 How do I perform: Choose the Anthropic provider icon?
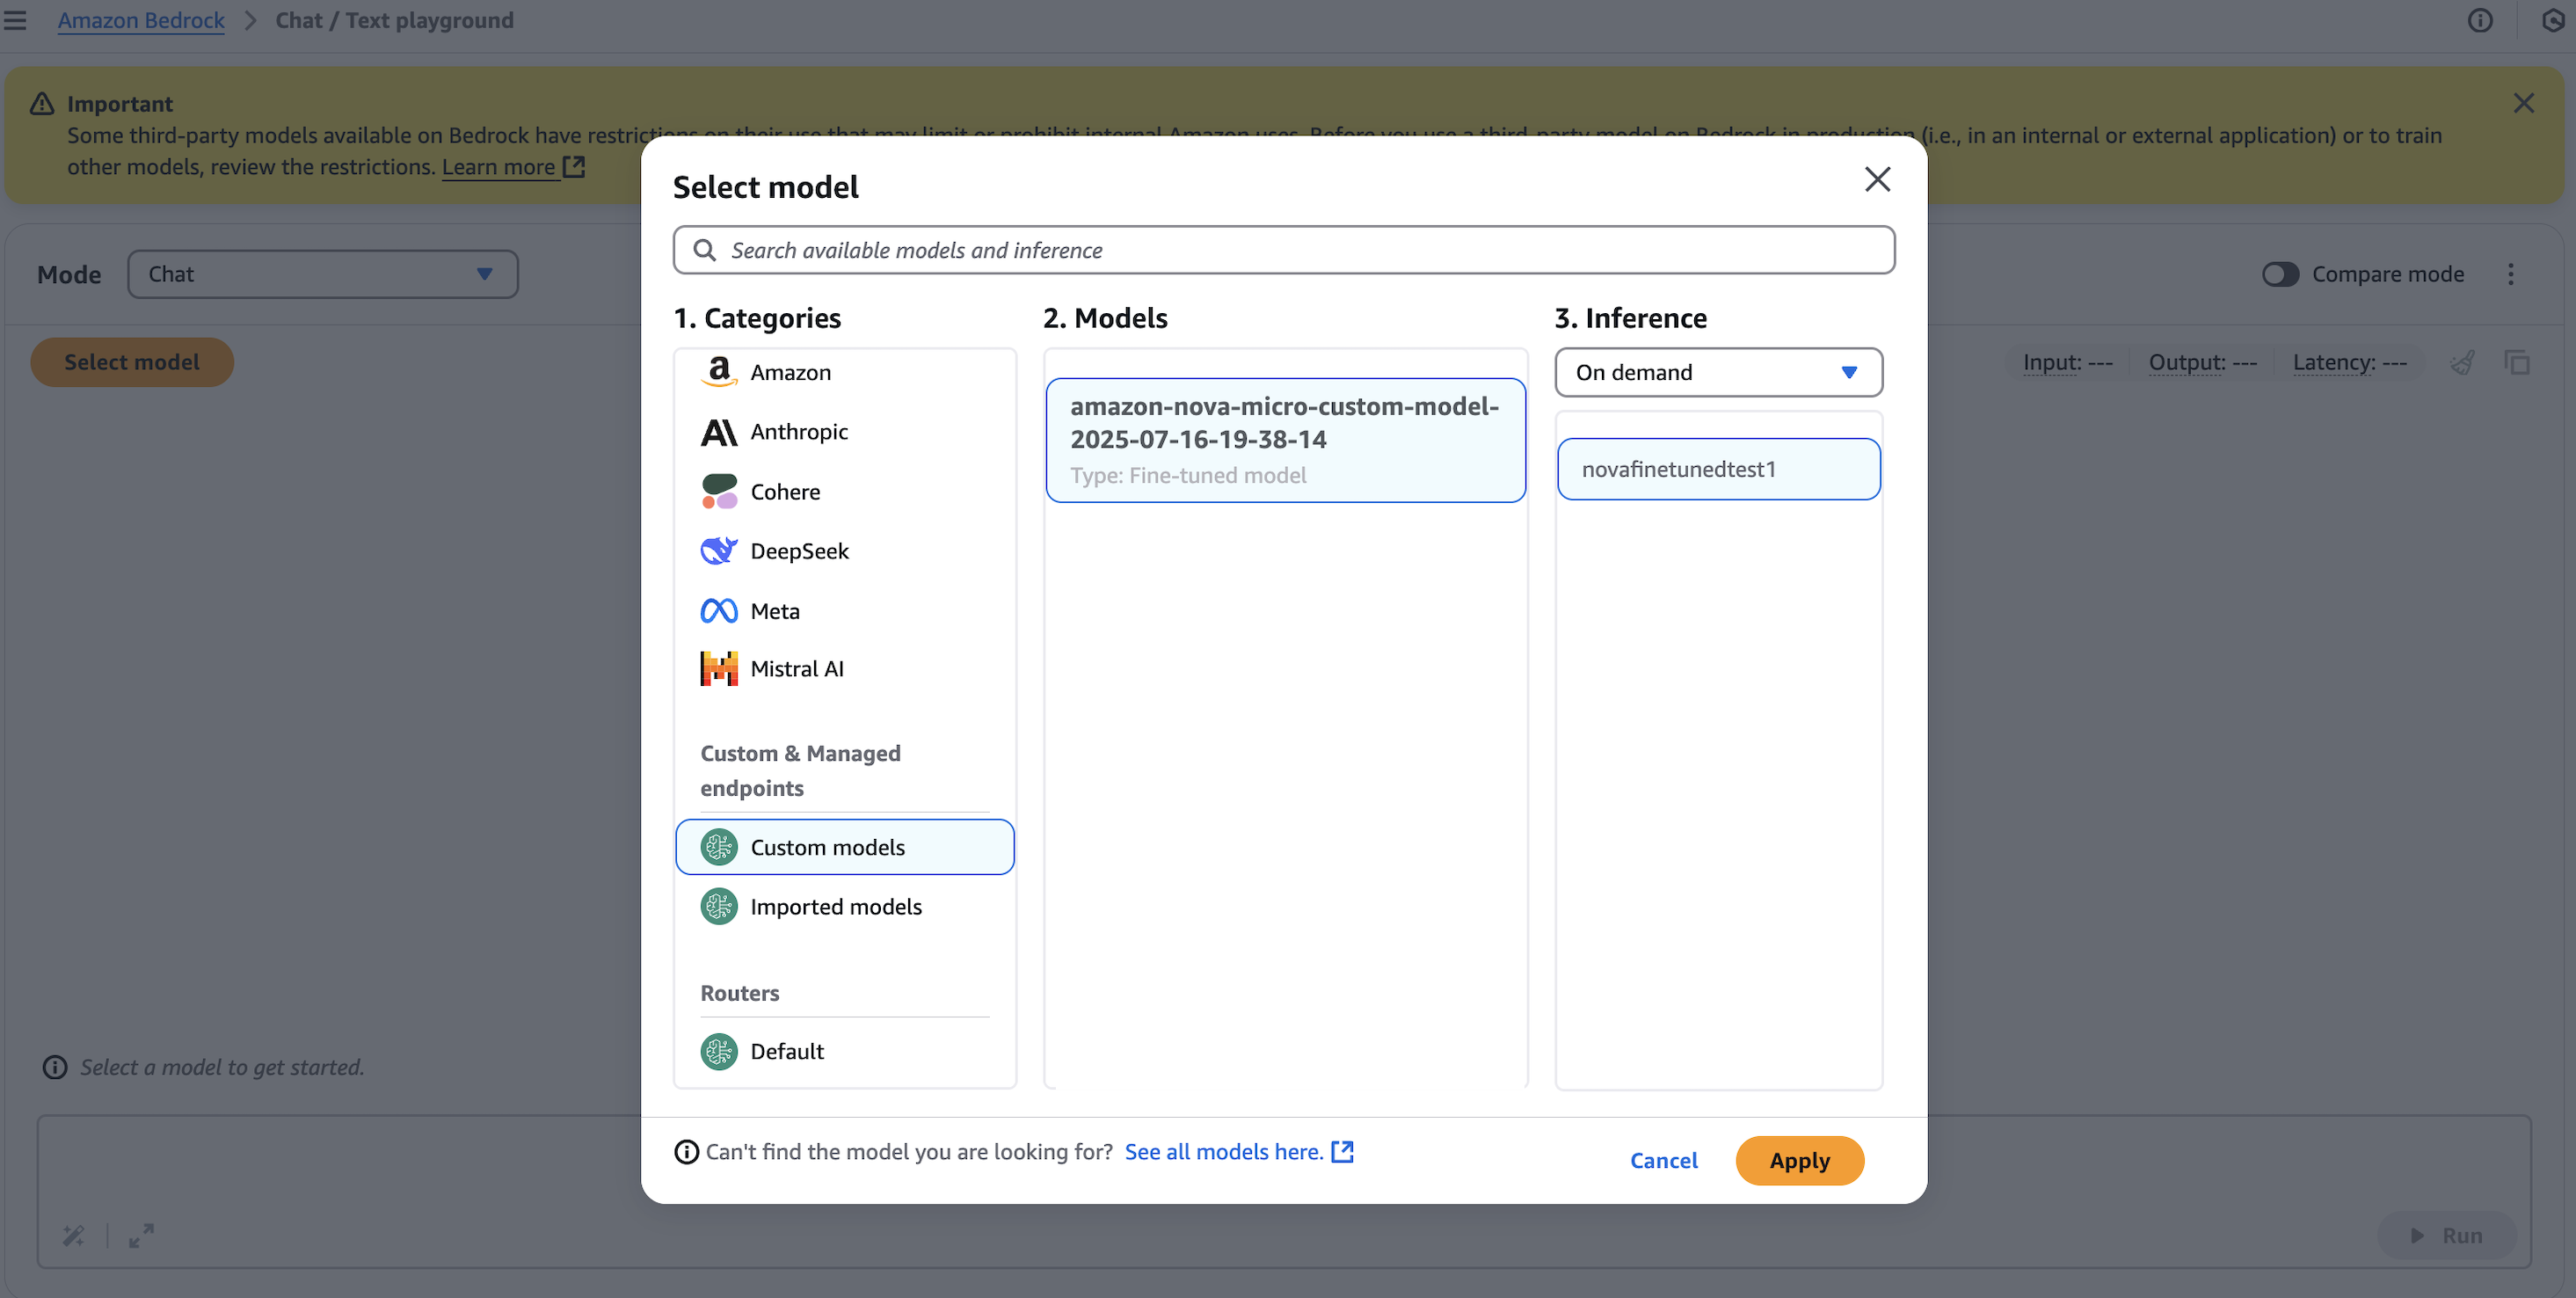pos(718,432)
